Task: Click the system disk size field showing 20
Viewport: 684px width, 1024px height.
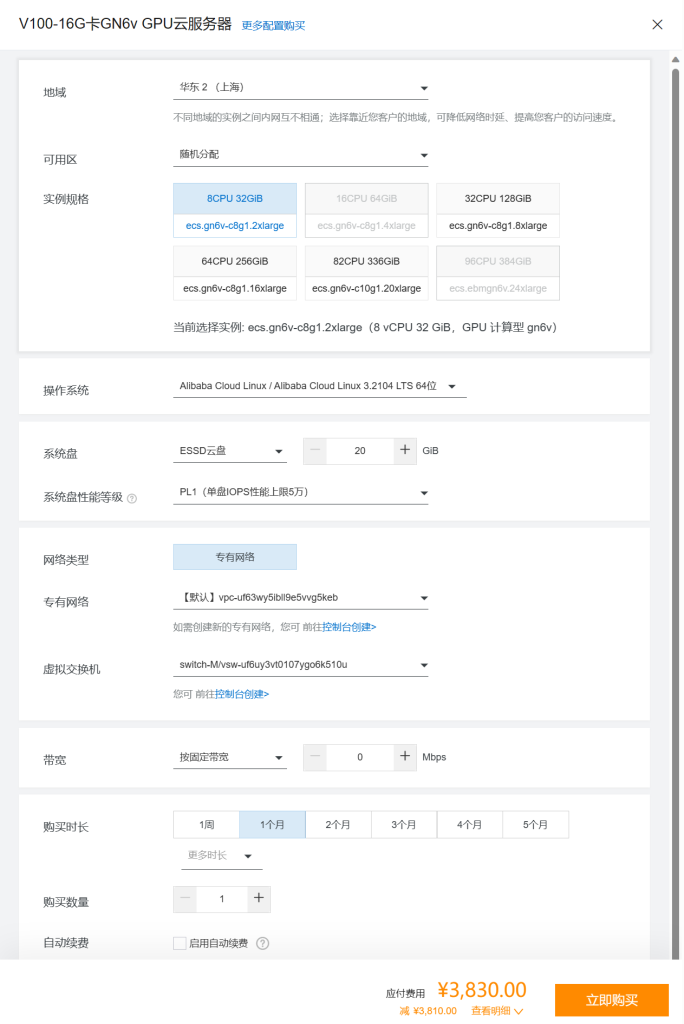Action: [360, 451]
